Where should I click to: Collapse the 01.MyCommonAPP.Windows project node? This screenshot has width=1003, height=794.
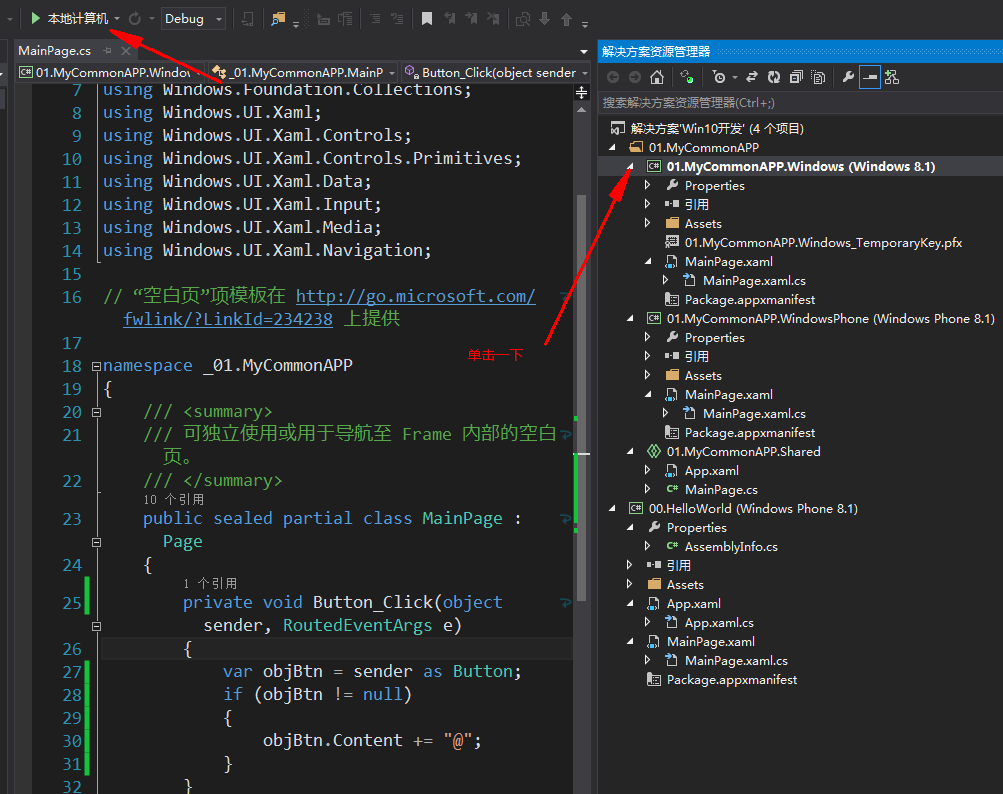point(630,167)
